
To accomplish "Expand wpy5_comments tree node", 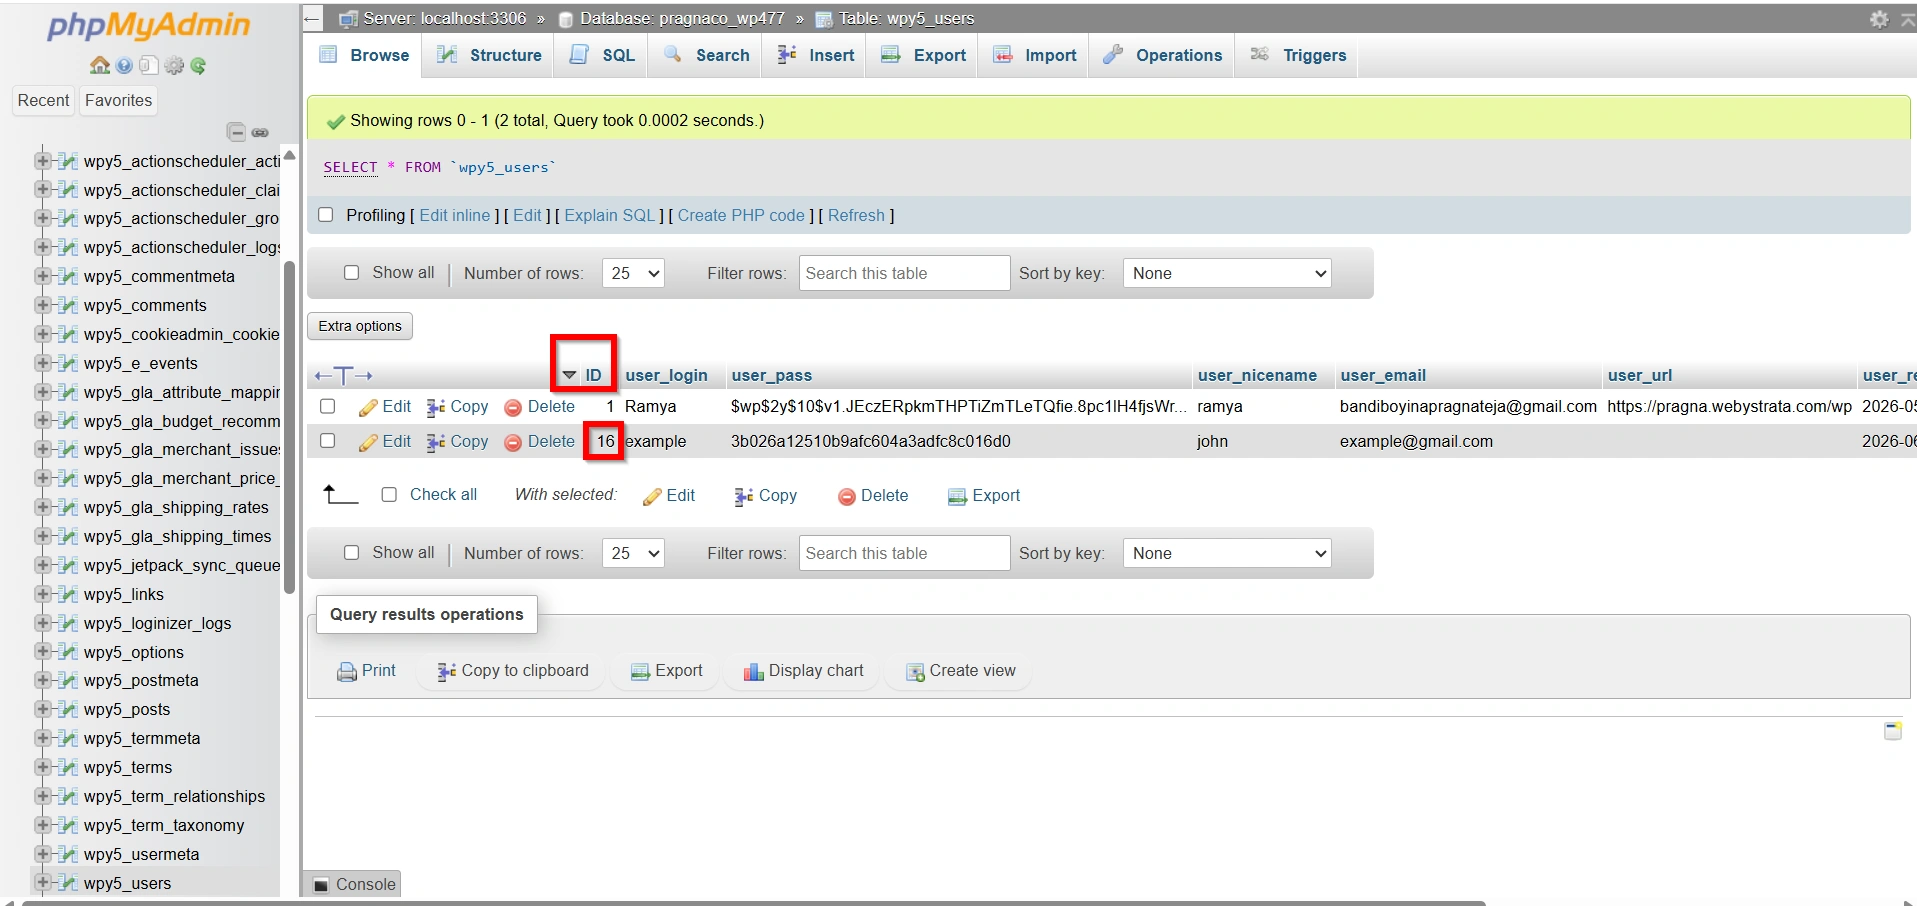I will pyautogui.click(x=43, y=305).
